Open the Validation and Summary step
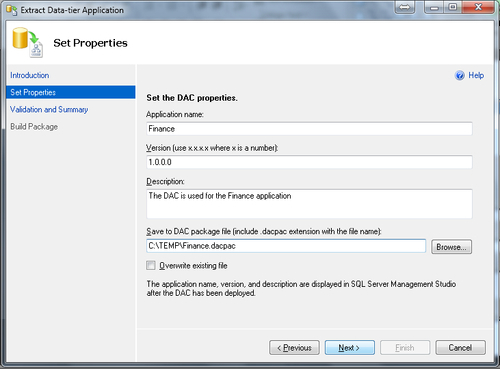The width and height of the screenshot is (500, 369). [x=49, y=109]
